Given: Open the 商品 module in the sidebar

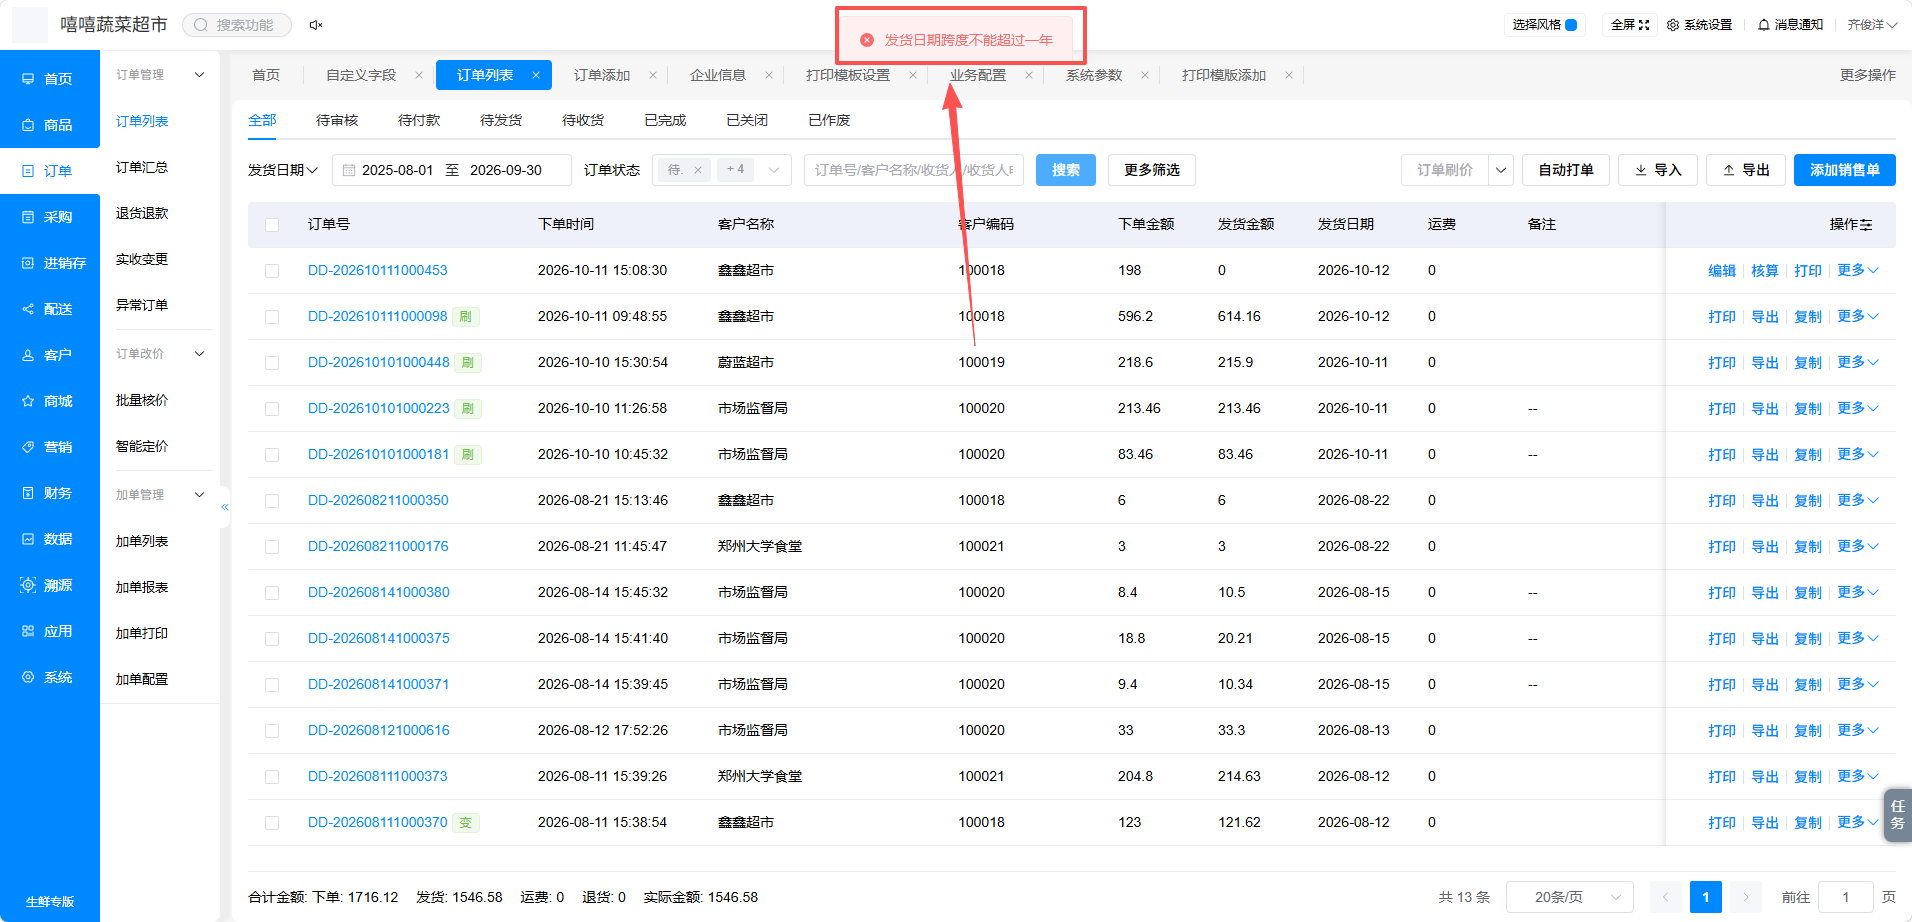Looking at the screenshot, I should (x=50, y=125).
